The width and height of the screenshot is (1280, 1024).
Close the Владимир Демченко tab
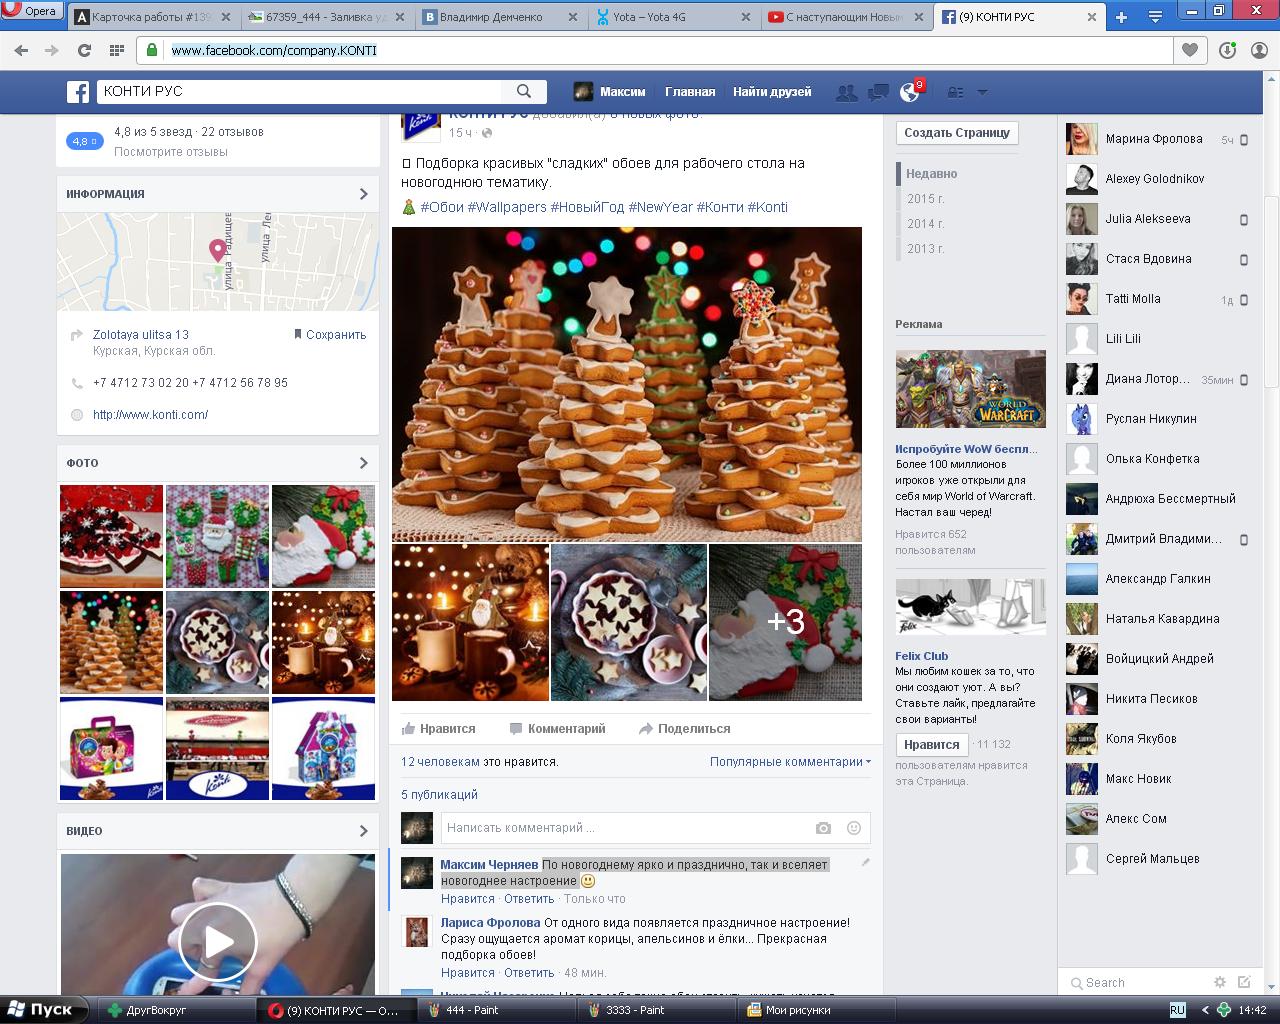point(573,17)
